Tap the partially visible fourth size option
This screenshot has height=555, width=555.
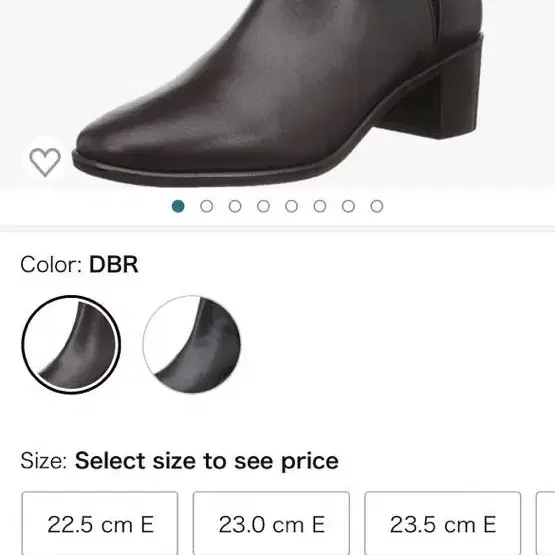pyautogui.click(x=545, y=523)
